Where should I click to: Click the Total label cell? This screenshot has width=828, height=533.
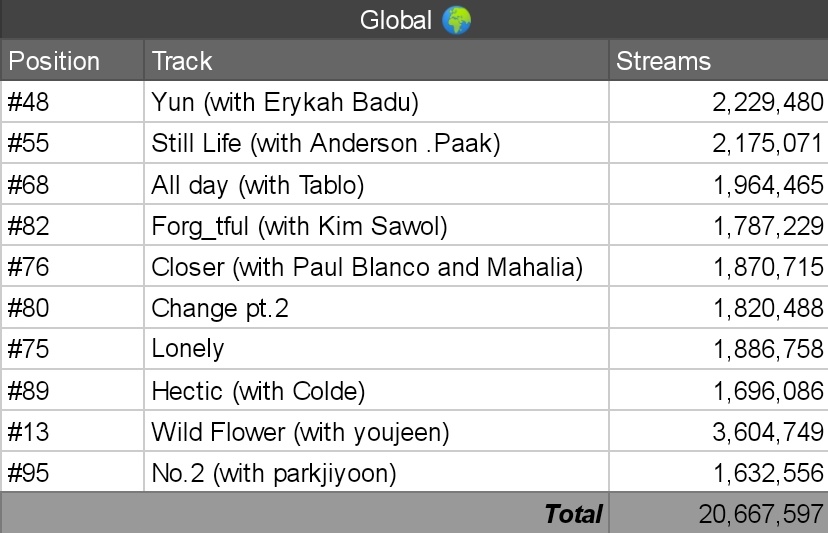(574, 514)
